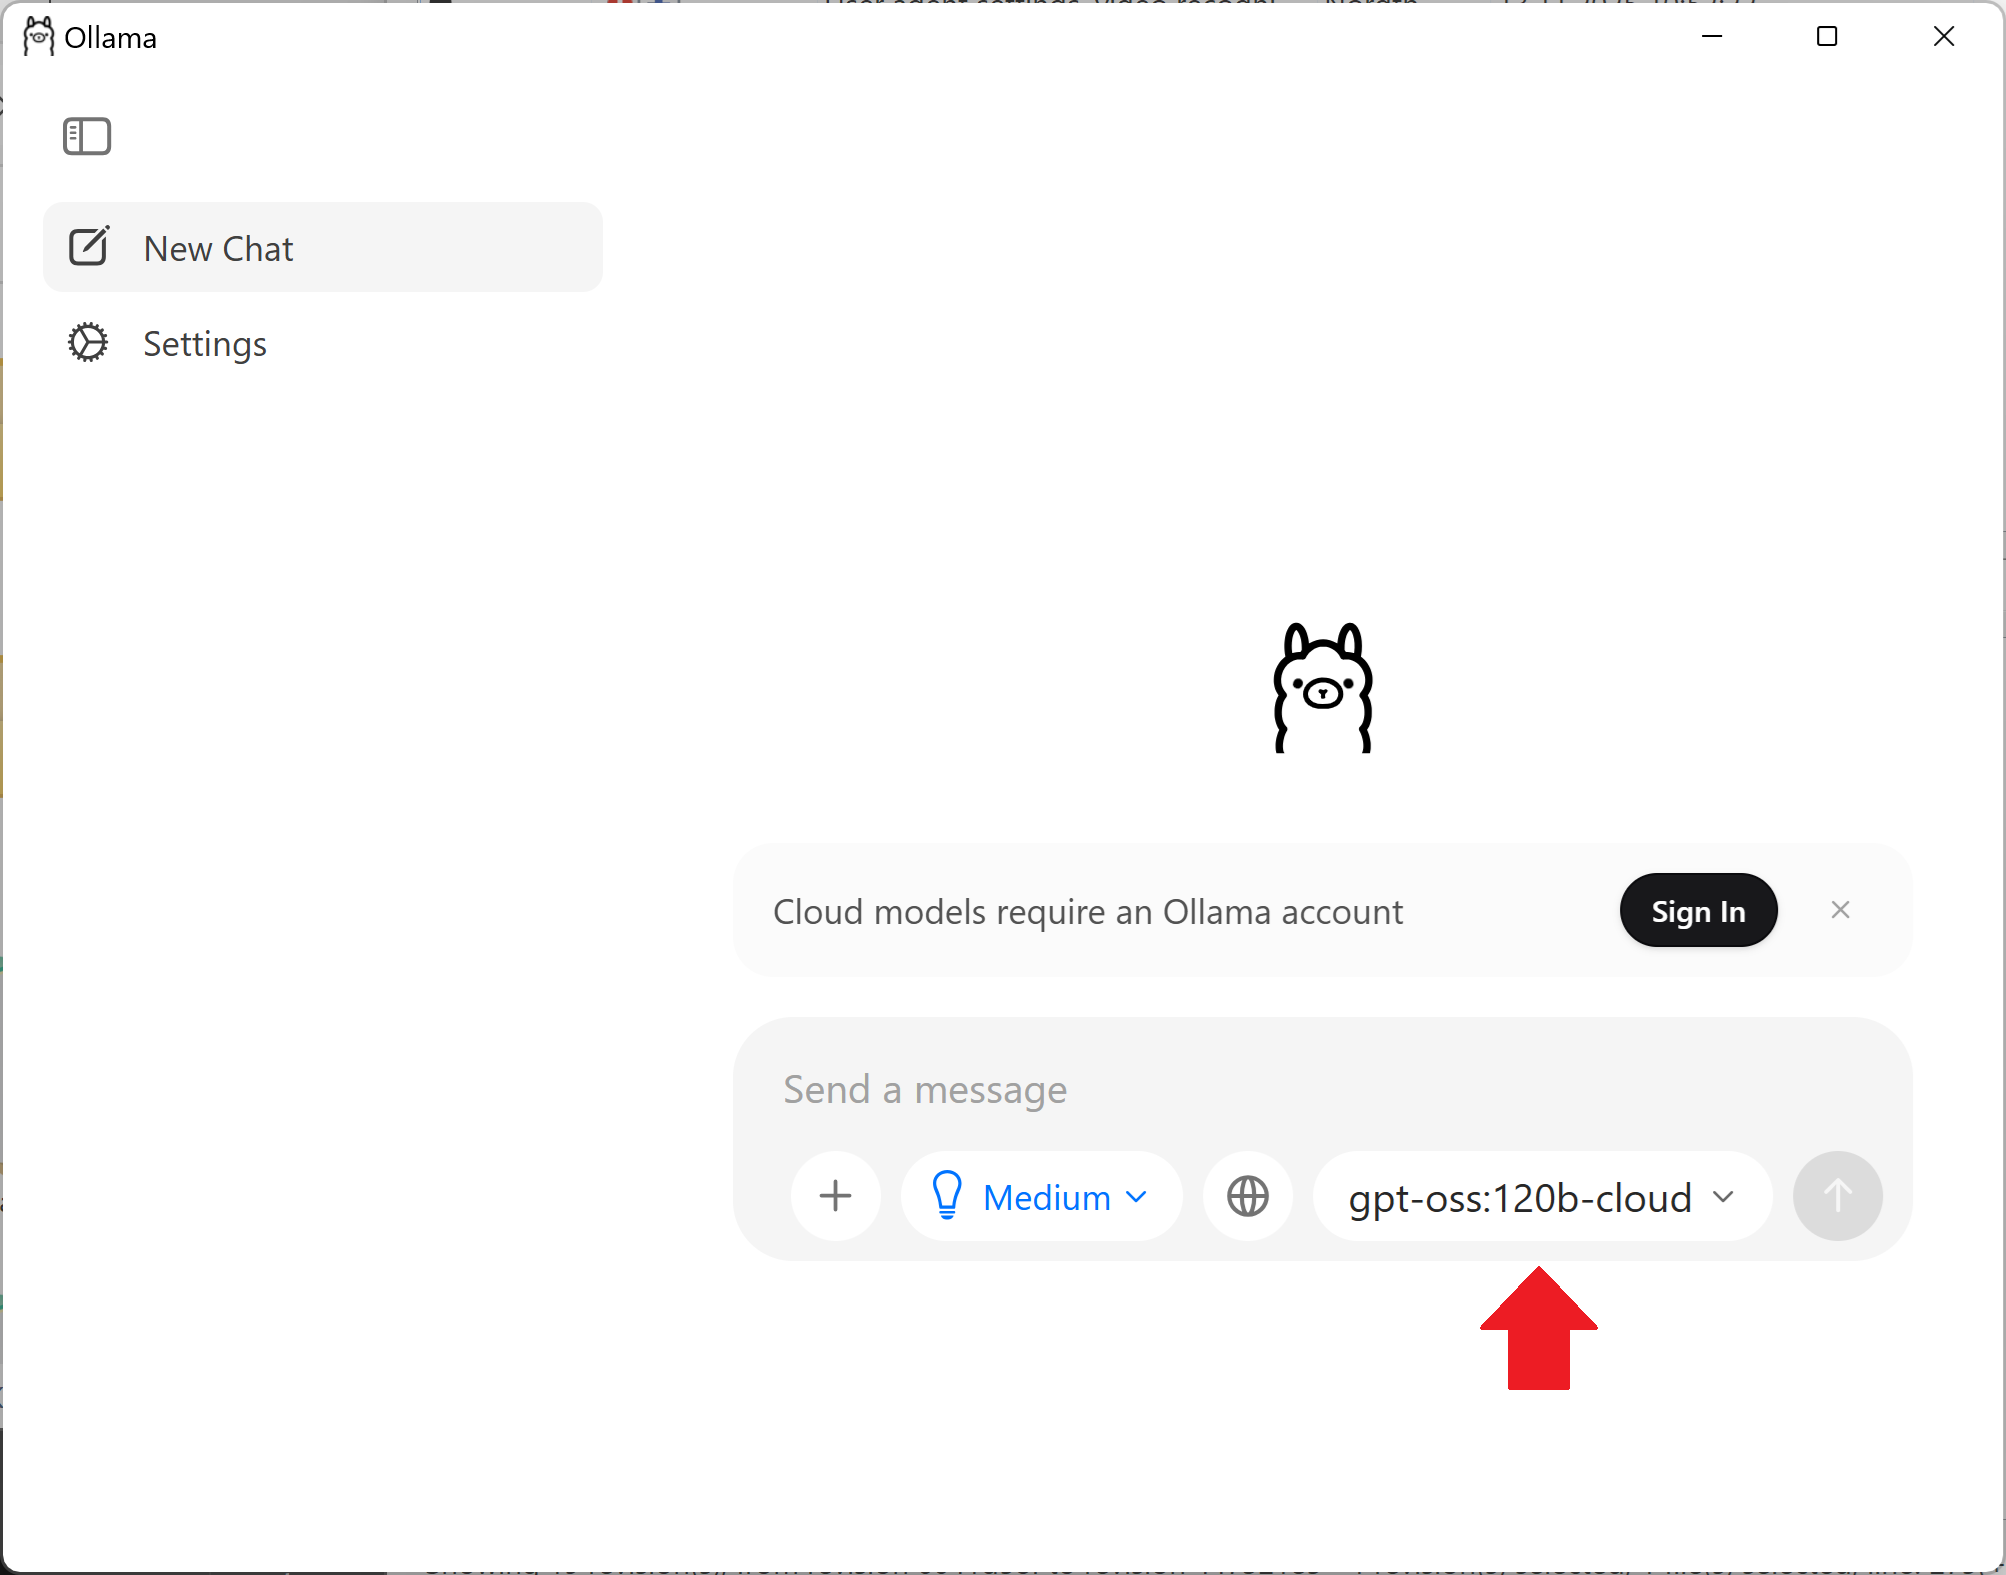Click the lightbulb thinking icon
Screen dimensions: 2006x1575
click(946, 1196)
